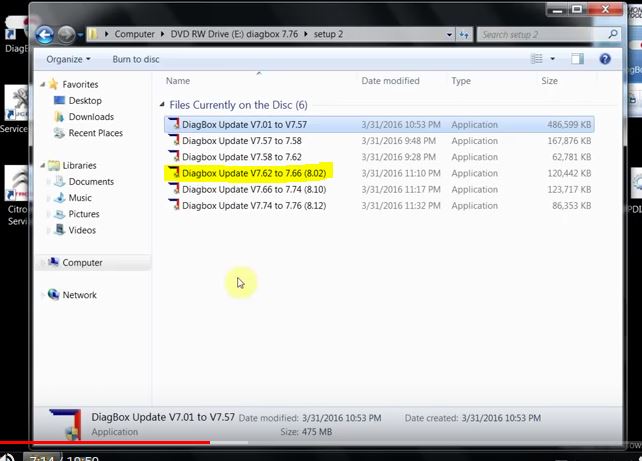The image size is (642, 461).
Task: Open Pictures library
Action: pos(84,214)
